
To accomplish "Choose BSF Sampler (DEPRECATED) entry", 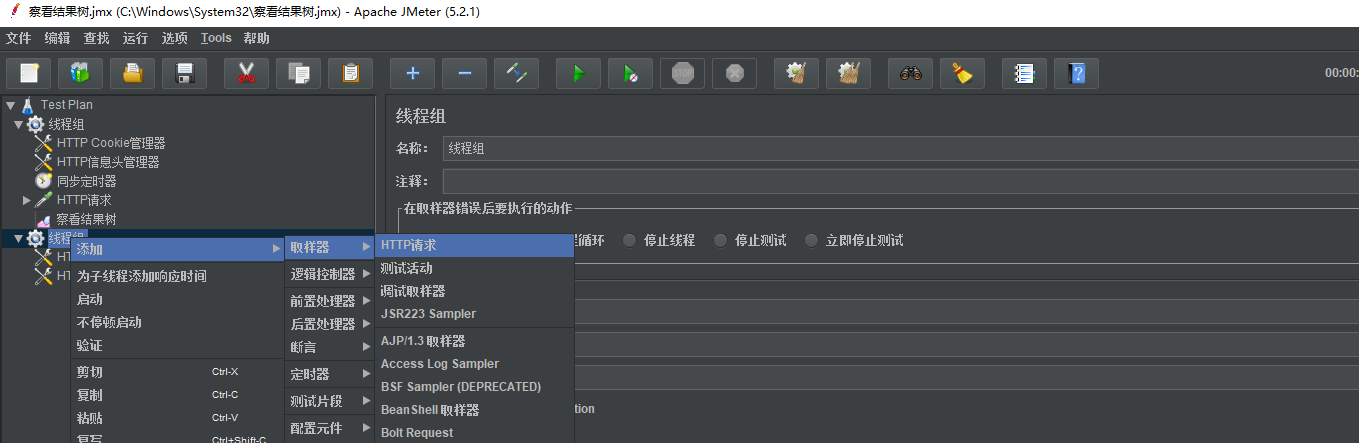I will pos(474,387).
